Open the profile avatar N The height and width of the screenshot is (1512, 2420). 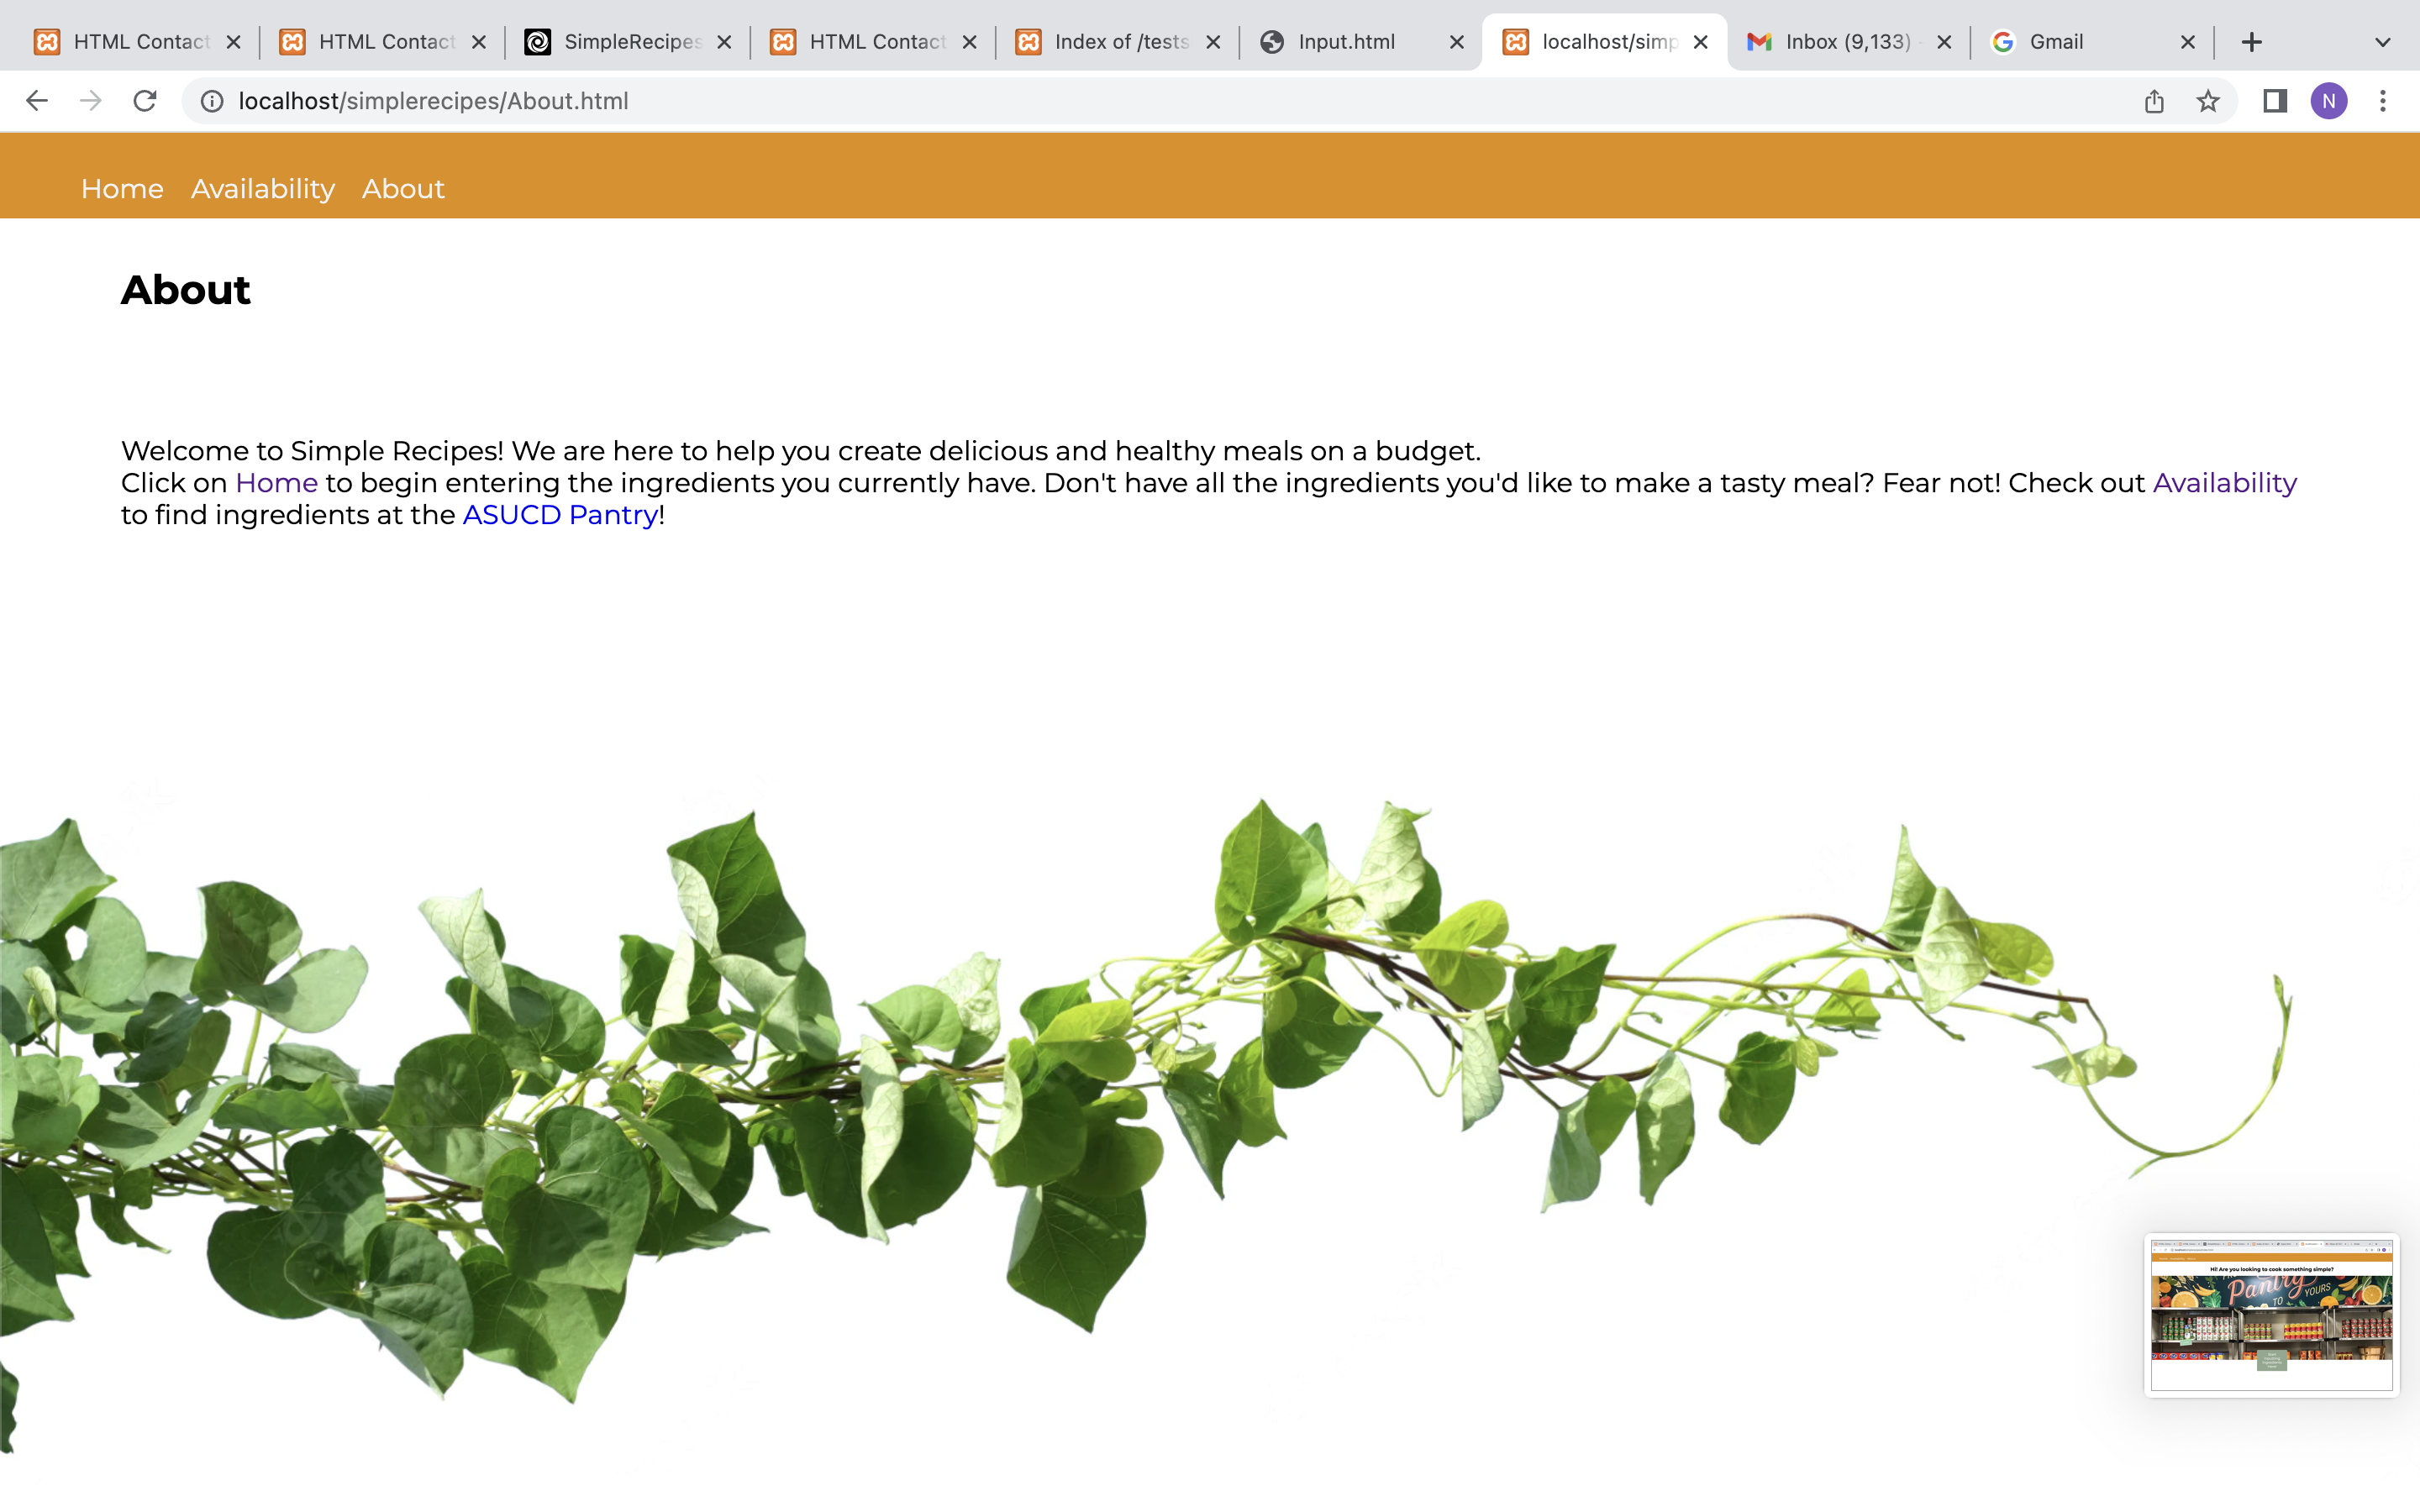[x=2329, y=101]
